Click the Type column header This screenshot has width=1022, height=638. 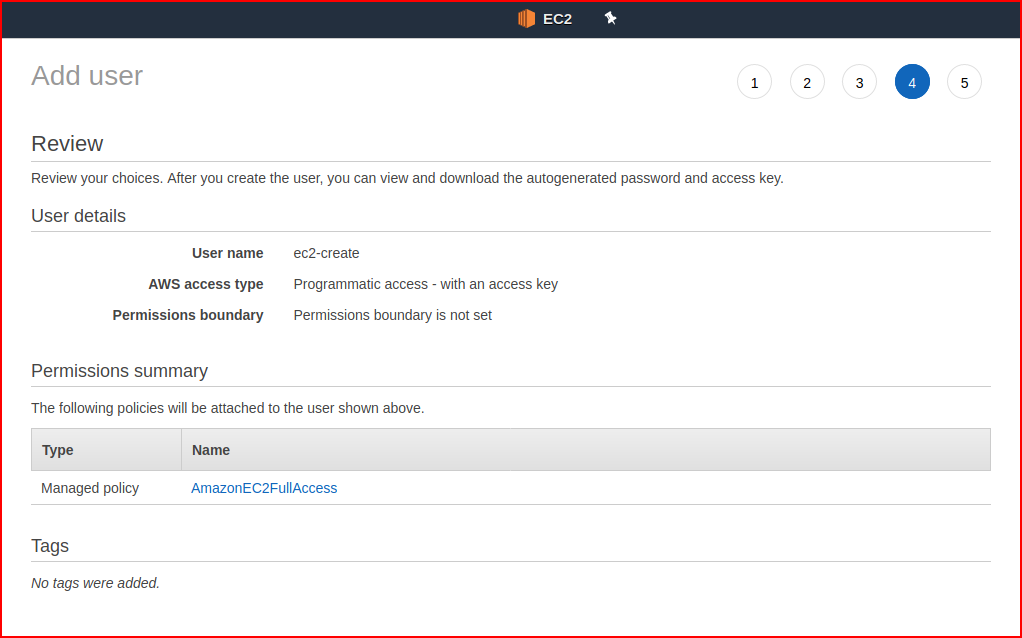click(x=106, y=450)
